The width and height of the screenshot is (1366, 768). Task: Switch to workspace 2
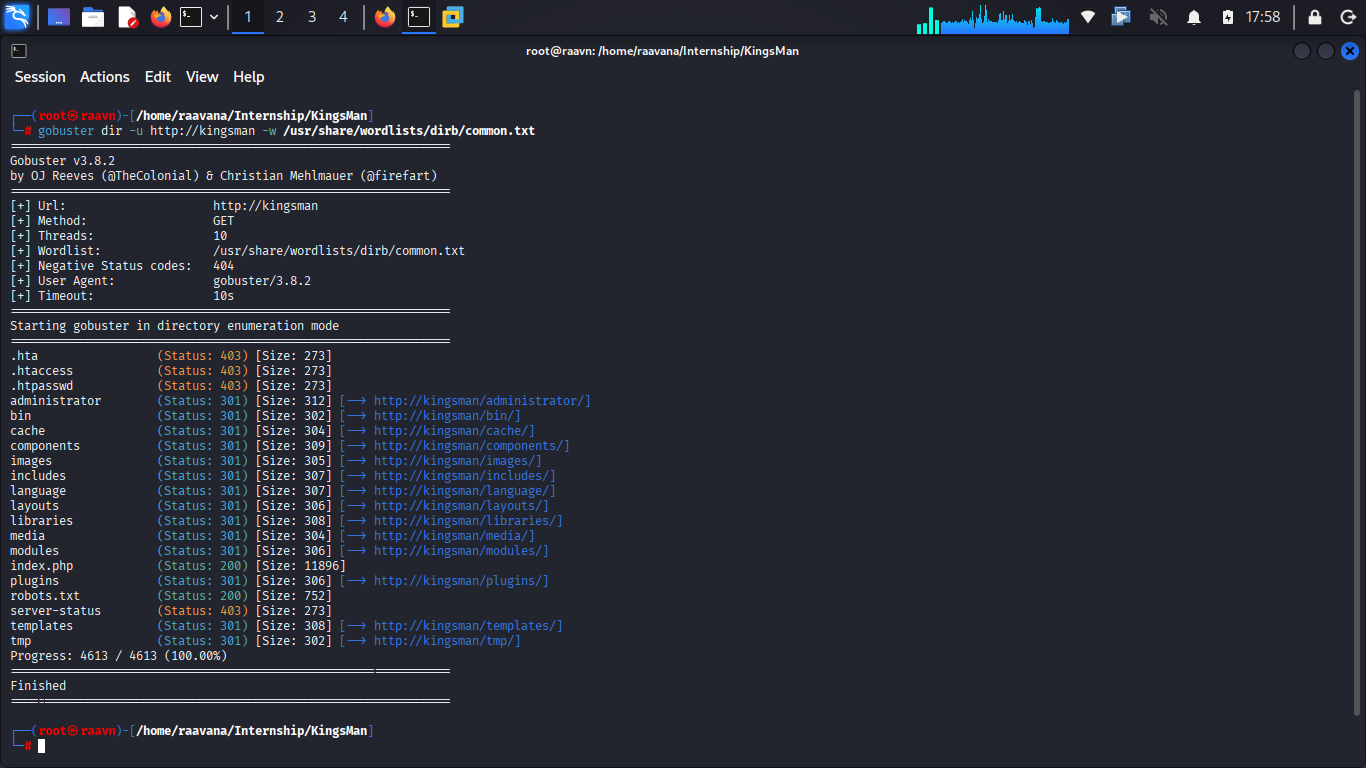point(280,17)
